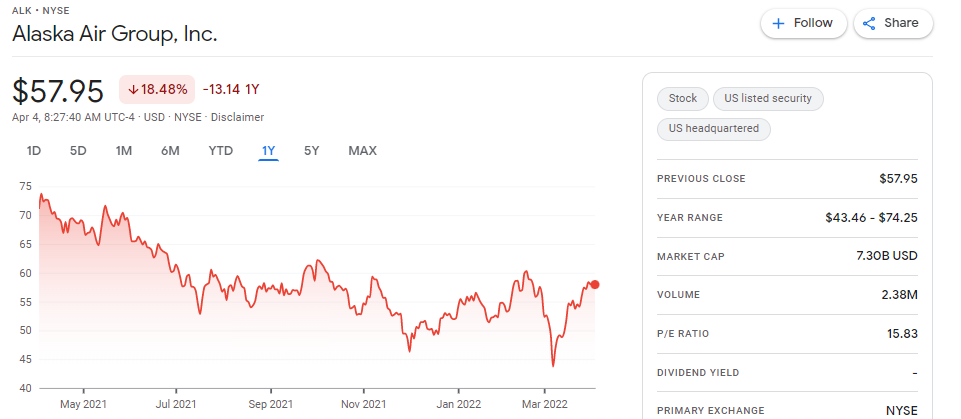961x419 pixels.
Task: Switch chart to 5D range
Action: pyautogui.click(x=78, y=151)
